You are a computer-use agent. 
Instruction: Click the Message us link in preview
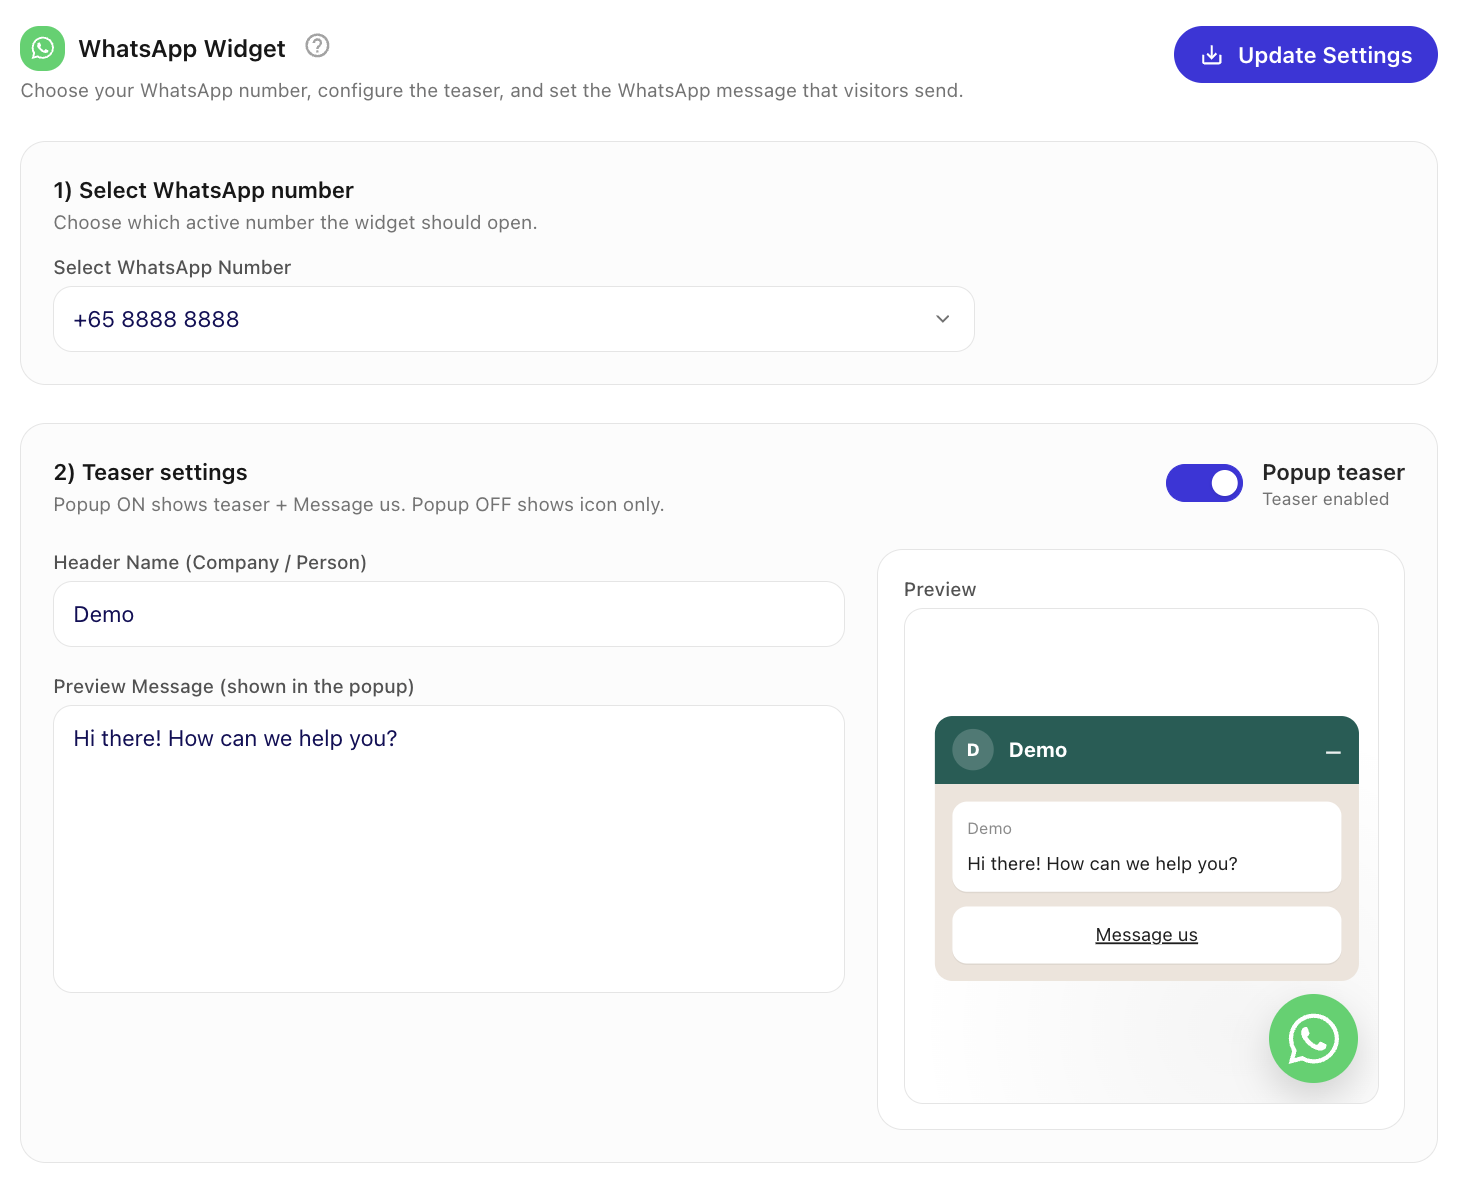click(1146, 935)
